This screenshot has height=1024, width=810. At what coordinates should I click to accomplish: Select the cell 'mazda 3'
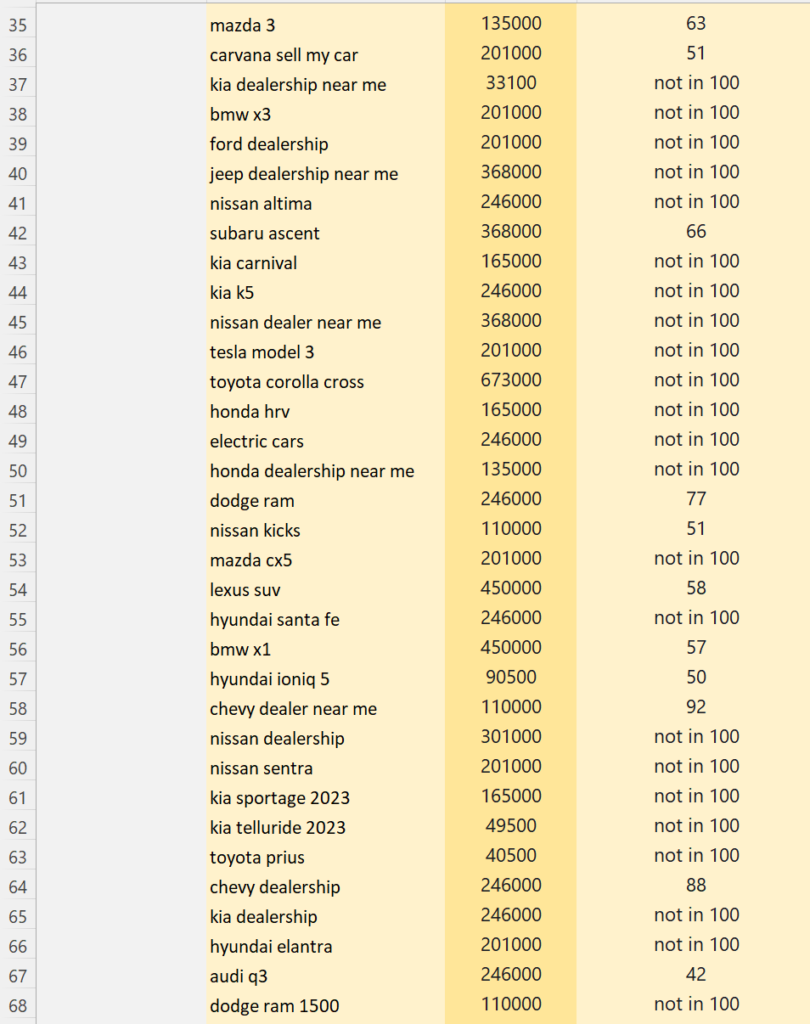pos(325,25)
